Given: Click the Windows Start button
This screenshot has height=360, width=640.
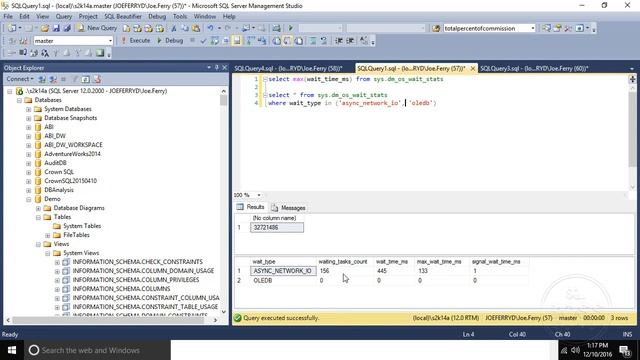Looking at the screenshot, I should [x=12, y=350].
